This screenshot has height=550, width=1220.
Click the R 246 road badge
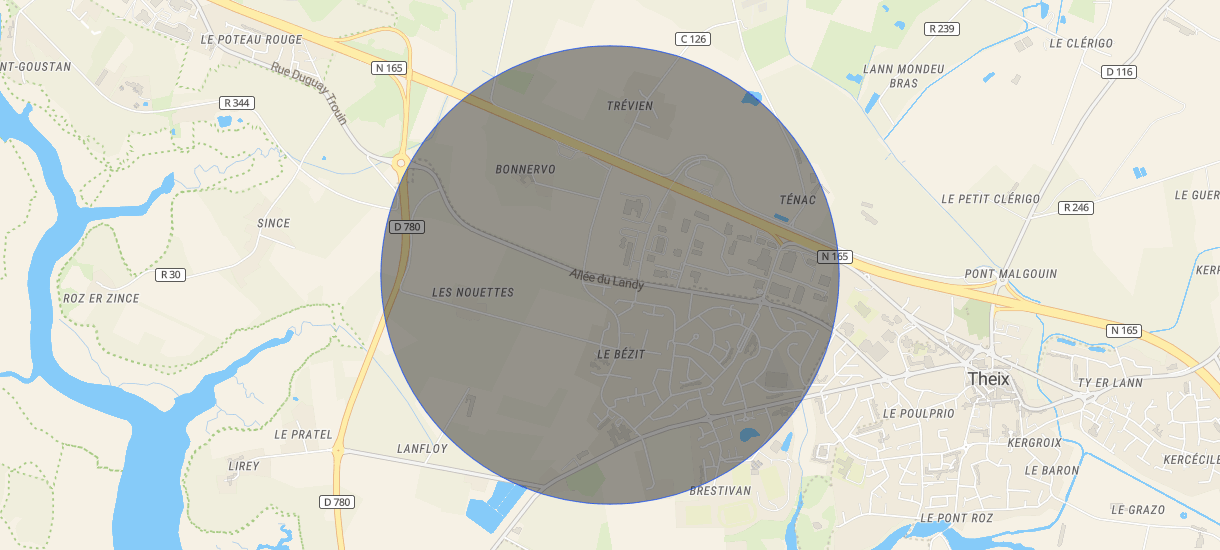[x=1076, y=208]
